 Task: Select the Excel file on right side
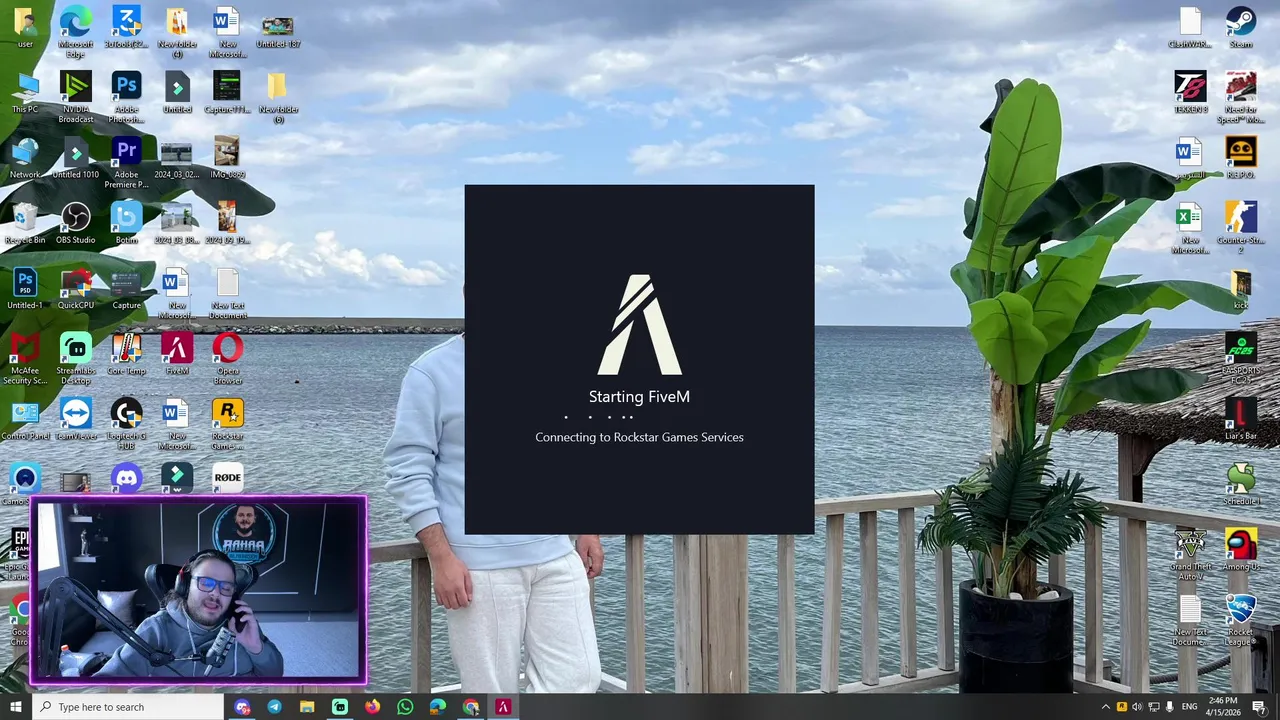(1190, 229)
